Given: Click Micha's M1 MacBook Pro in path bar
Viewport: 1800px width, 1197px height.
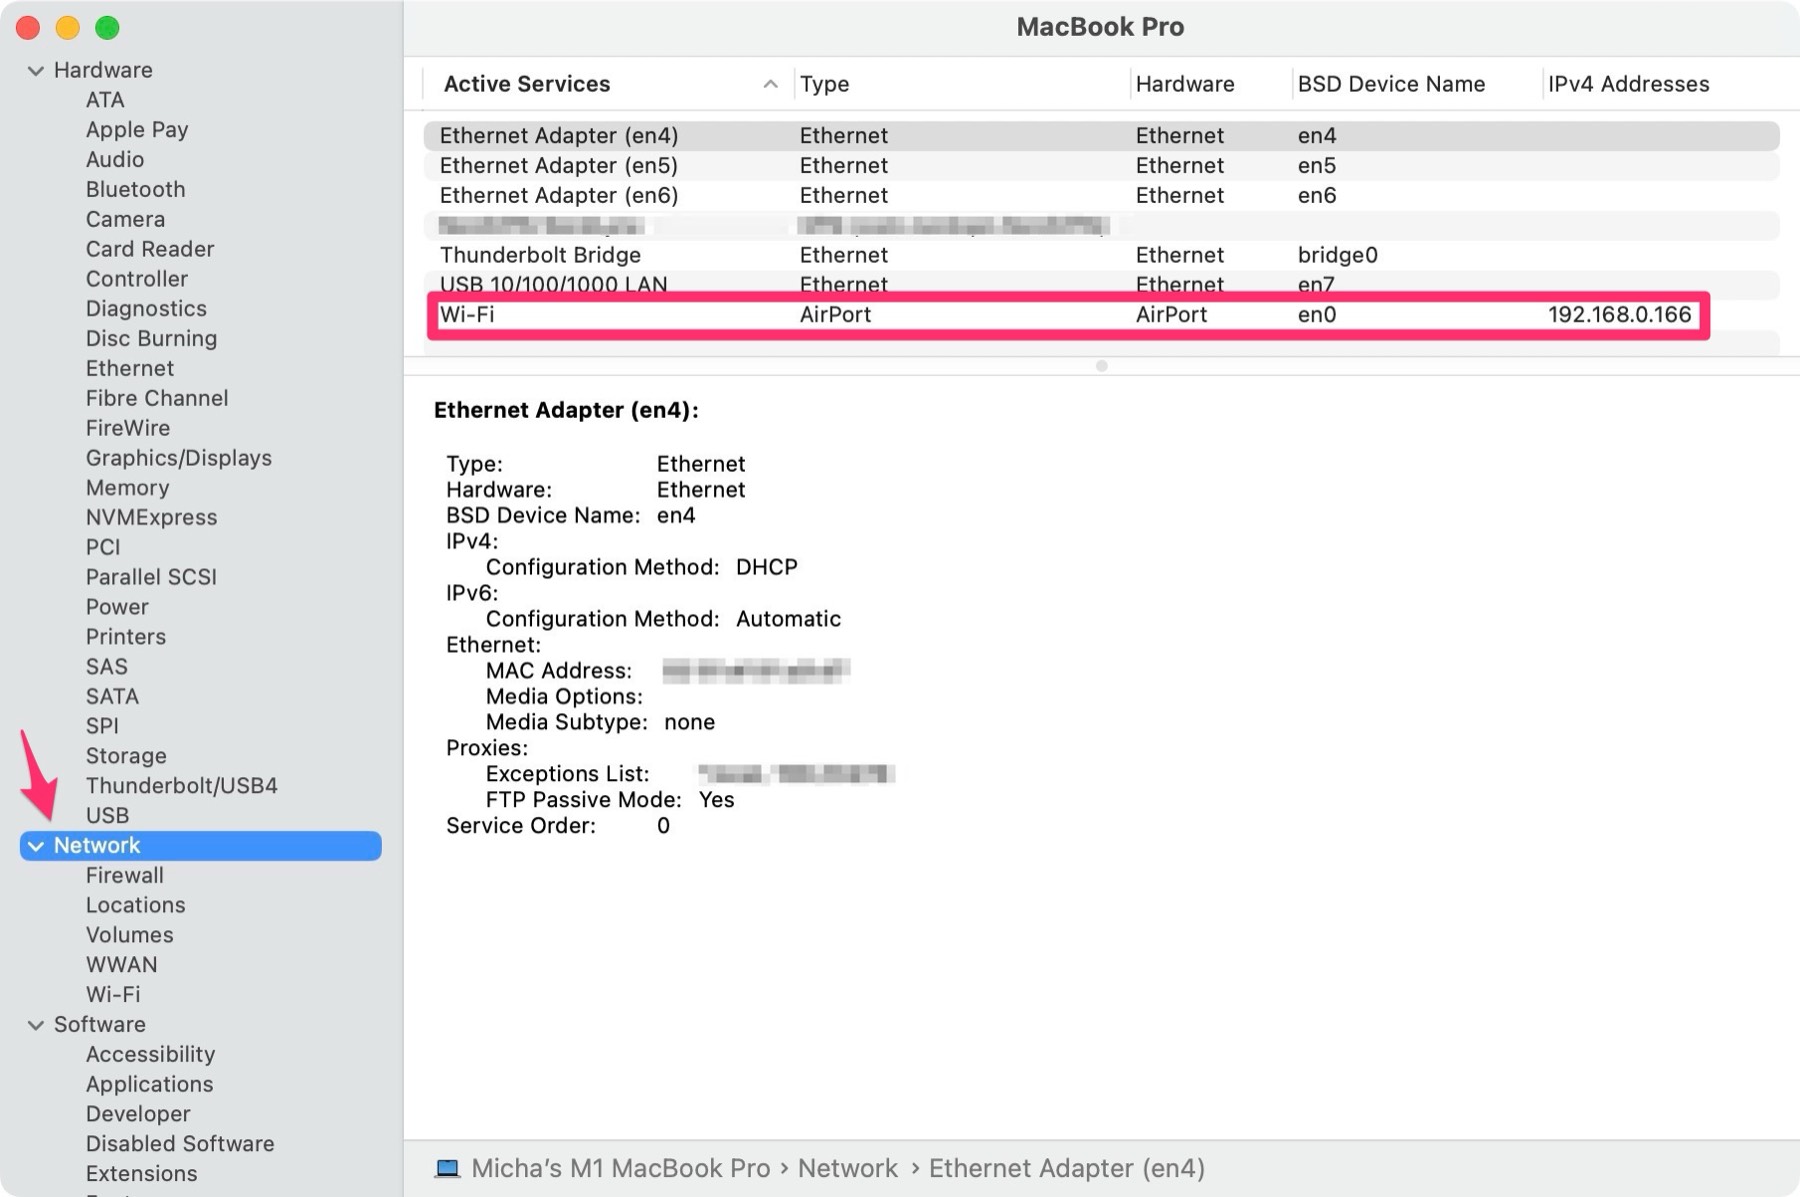Looking at the screenshot, I should pos(620,1168).
